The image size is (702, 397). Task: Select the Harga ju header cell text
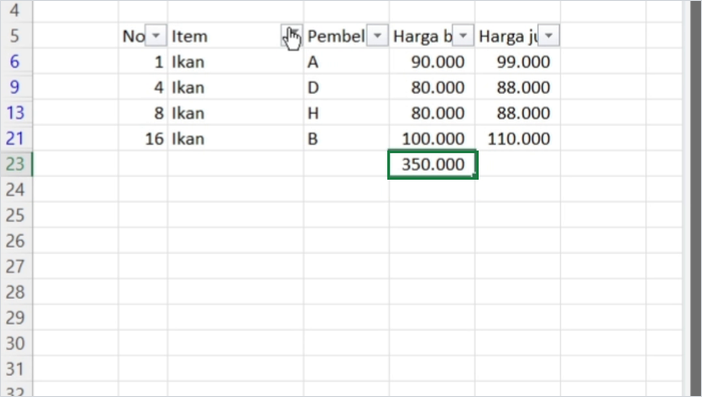(x=508, y=36)
